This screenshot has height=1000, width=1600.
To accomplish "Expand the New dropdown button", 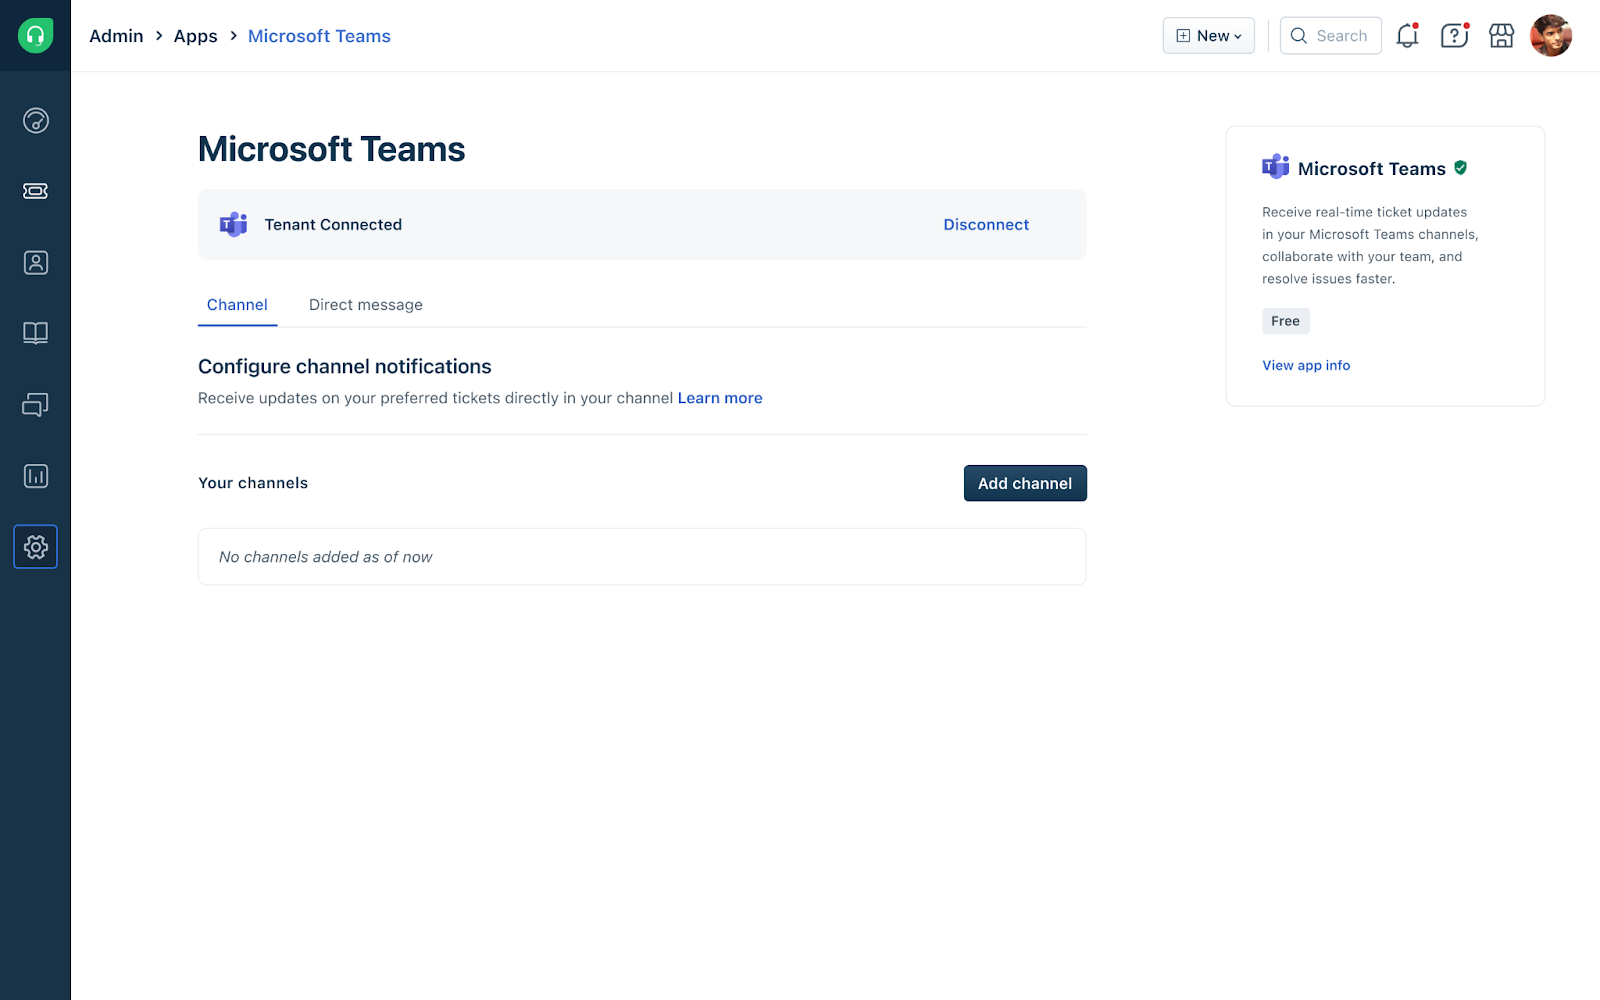I will pyautogui.click(x=1208, y=36).
